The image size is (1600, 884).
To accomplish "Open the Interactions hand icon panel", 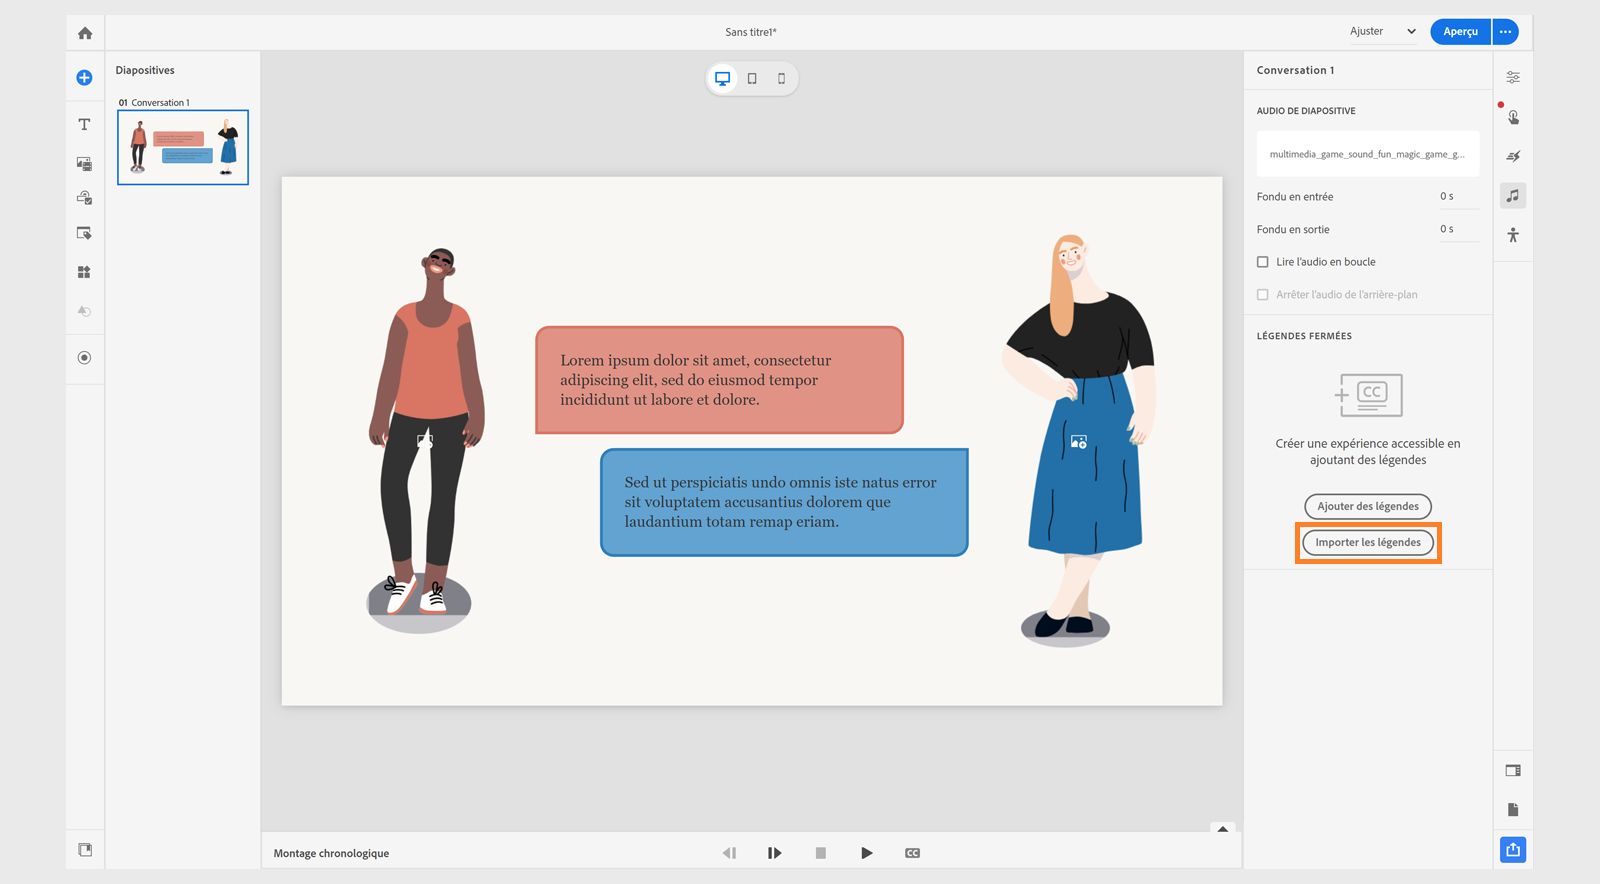I will coord(1513,117).
